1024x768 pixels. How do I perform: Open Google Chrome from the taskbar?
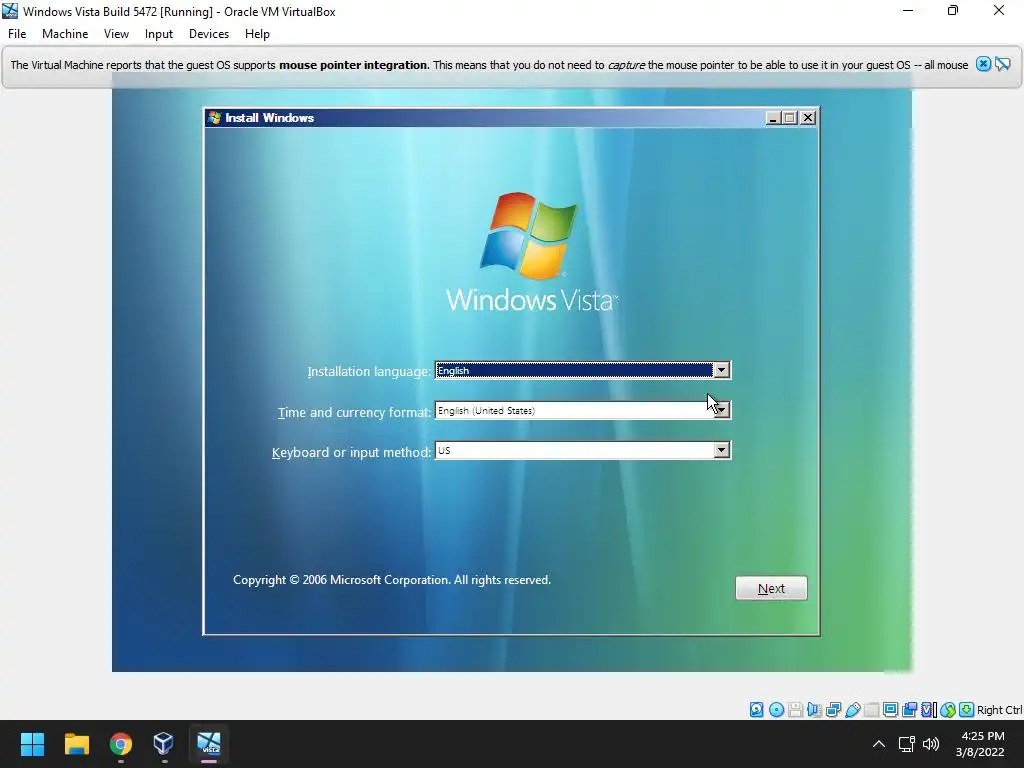(x=120, y=744)
